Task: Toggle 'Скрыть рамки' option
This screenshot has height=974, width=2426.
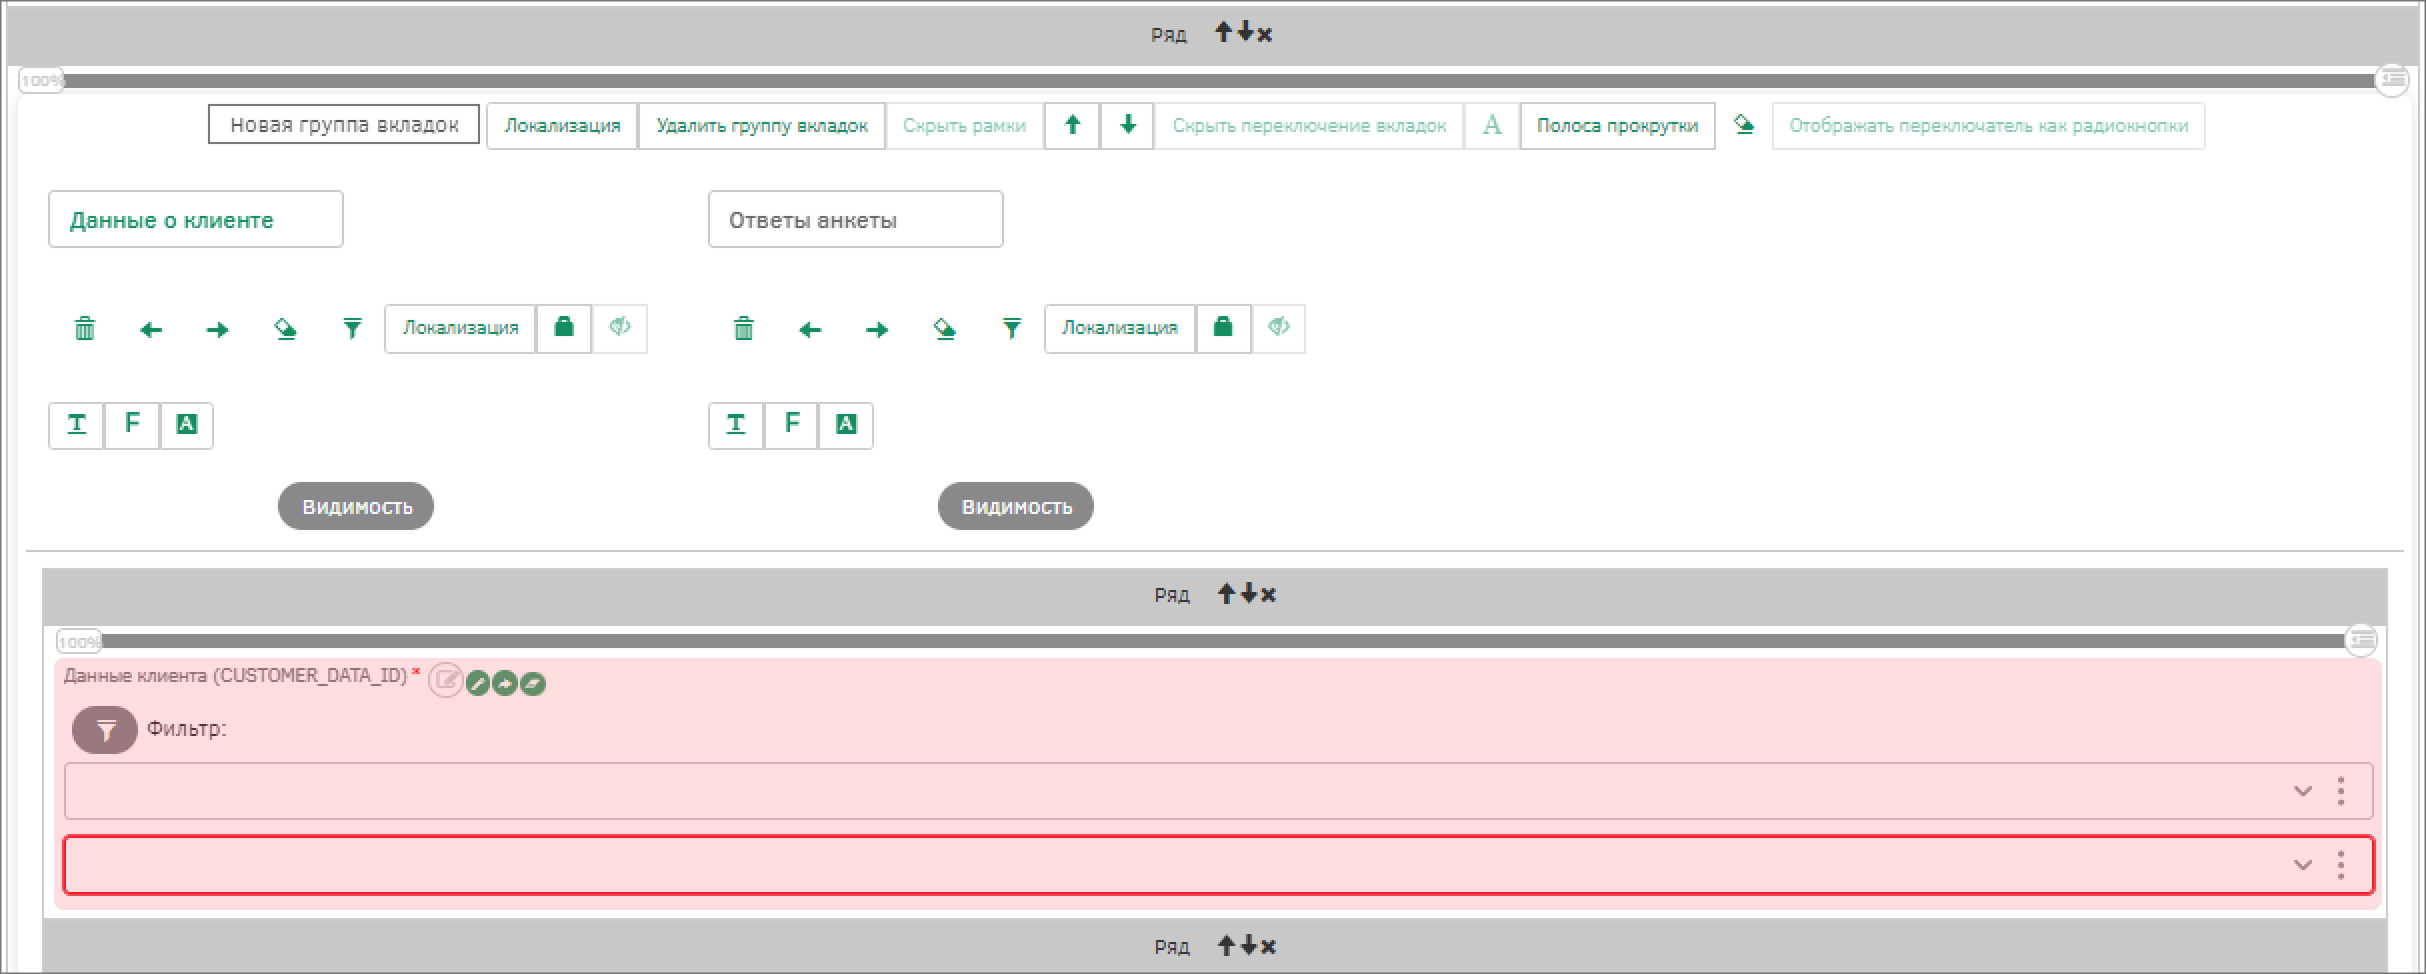Action: point(964,126)
